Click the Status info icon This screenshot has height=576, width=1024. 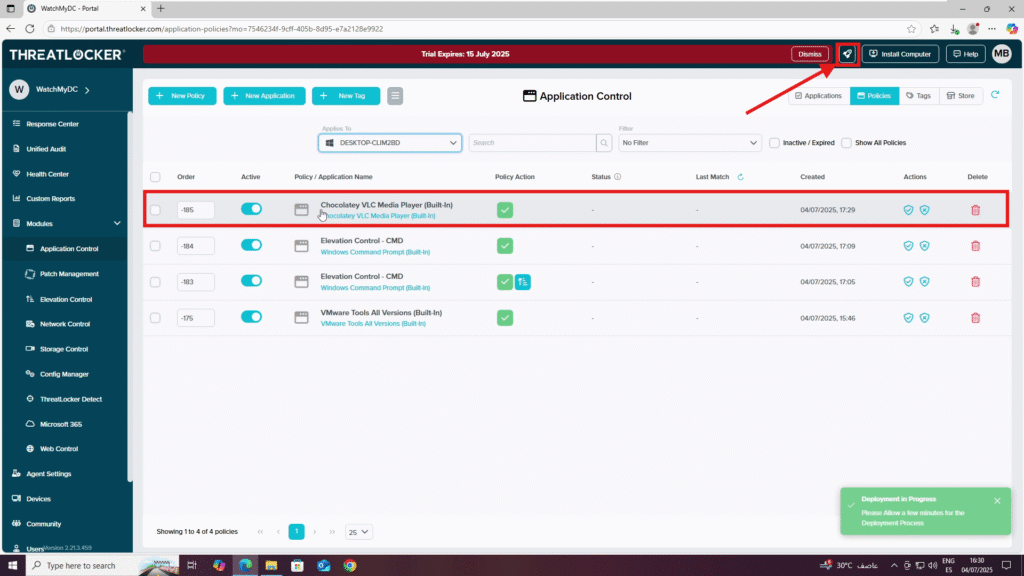point(617,177)
